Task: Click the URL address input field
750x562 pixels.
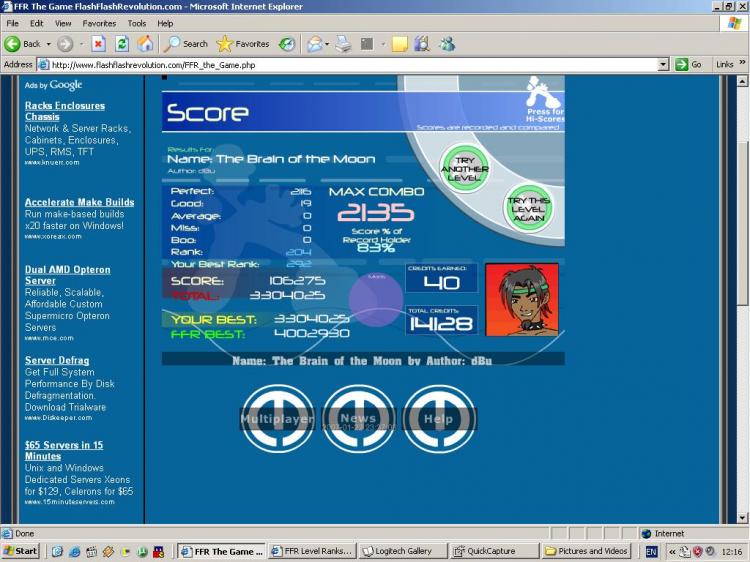Action: pyautogui.click(x=350, y=64)
